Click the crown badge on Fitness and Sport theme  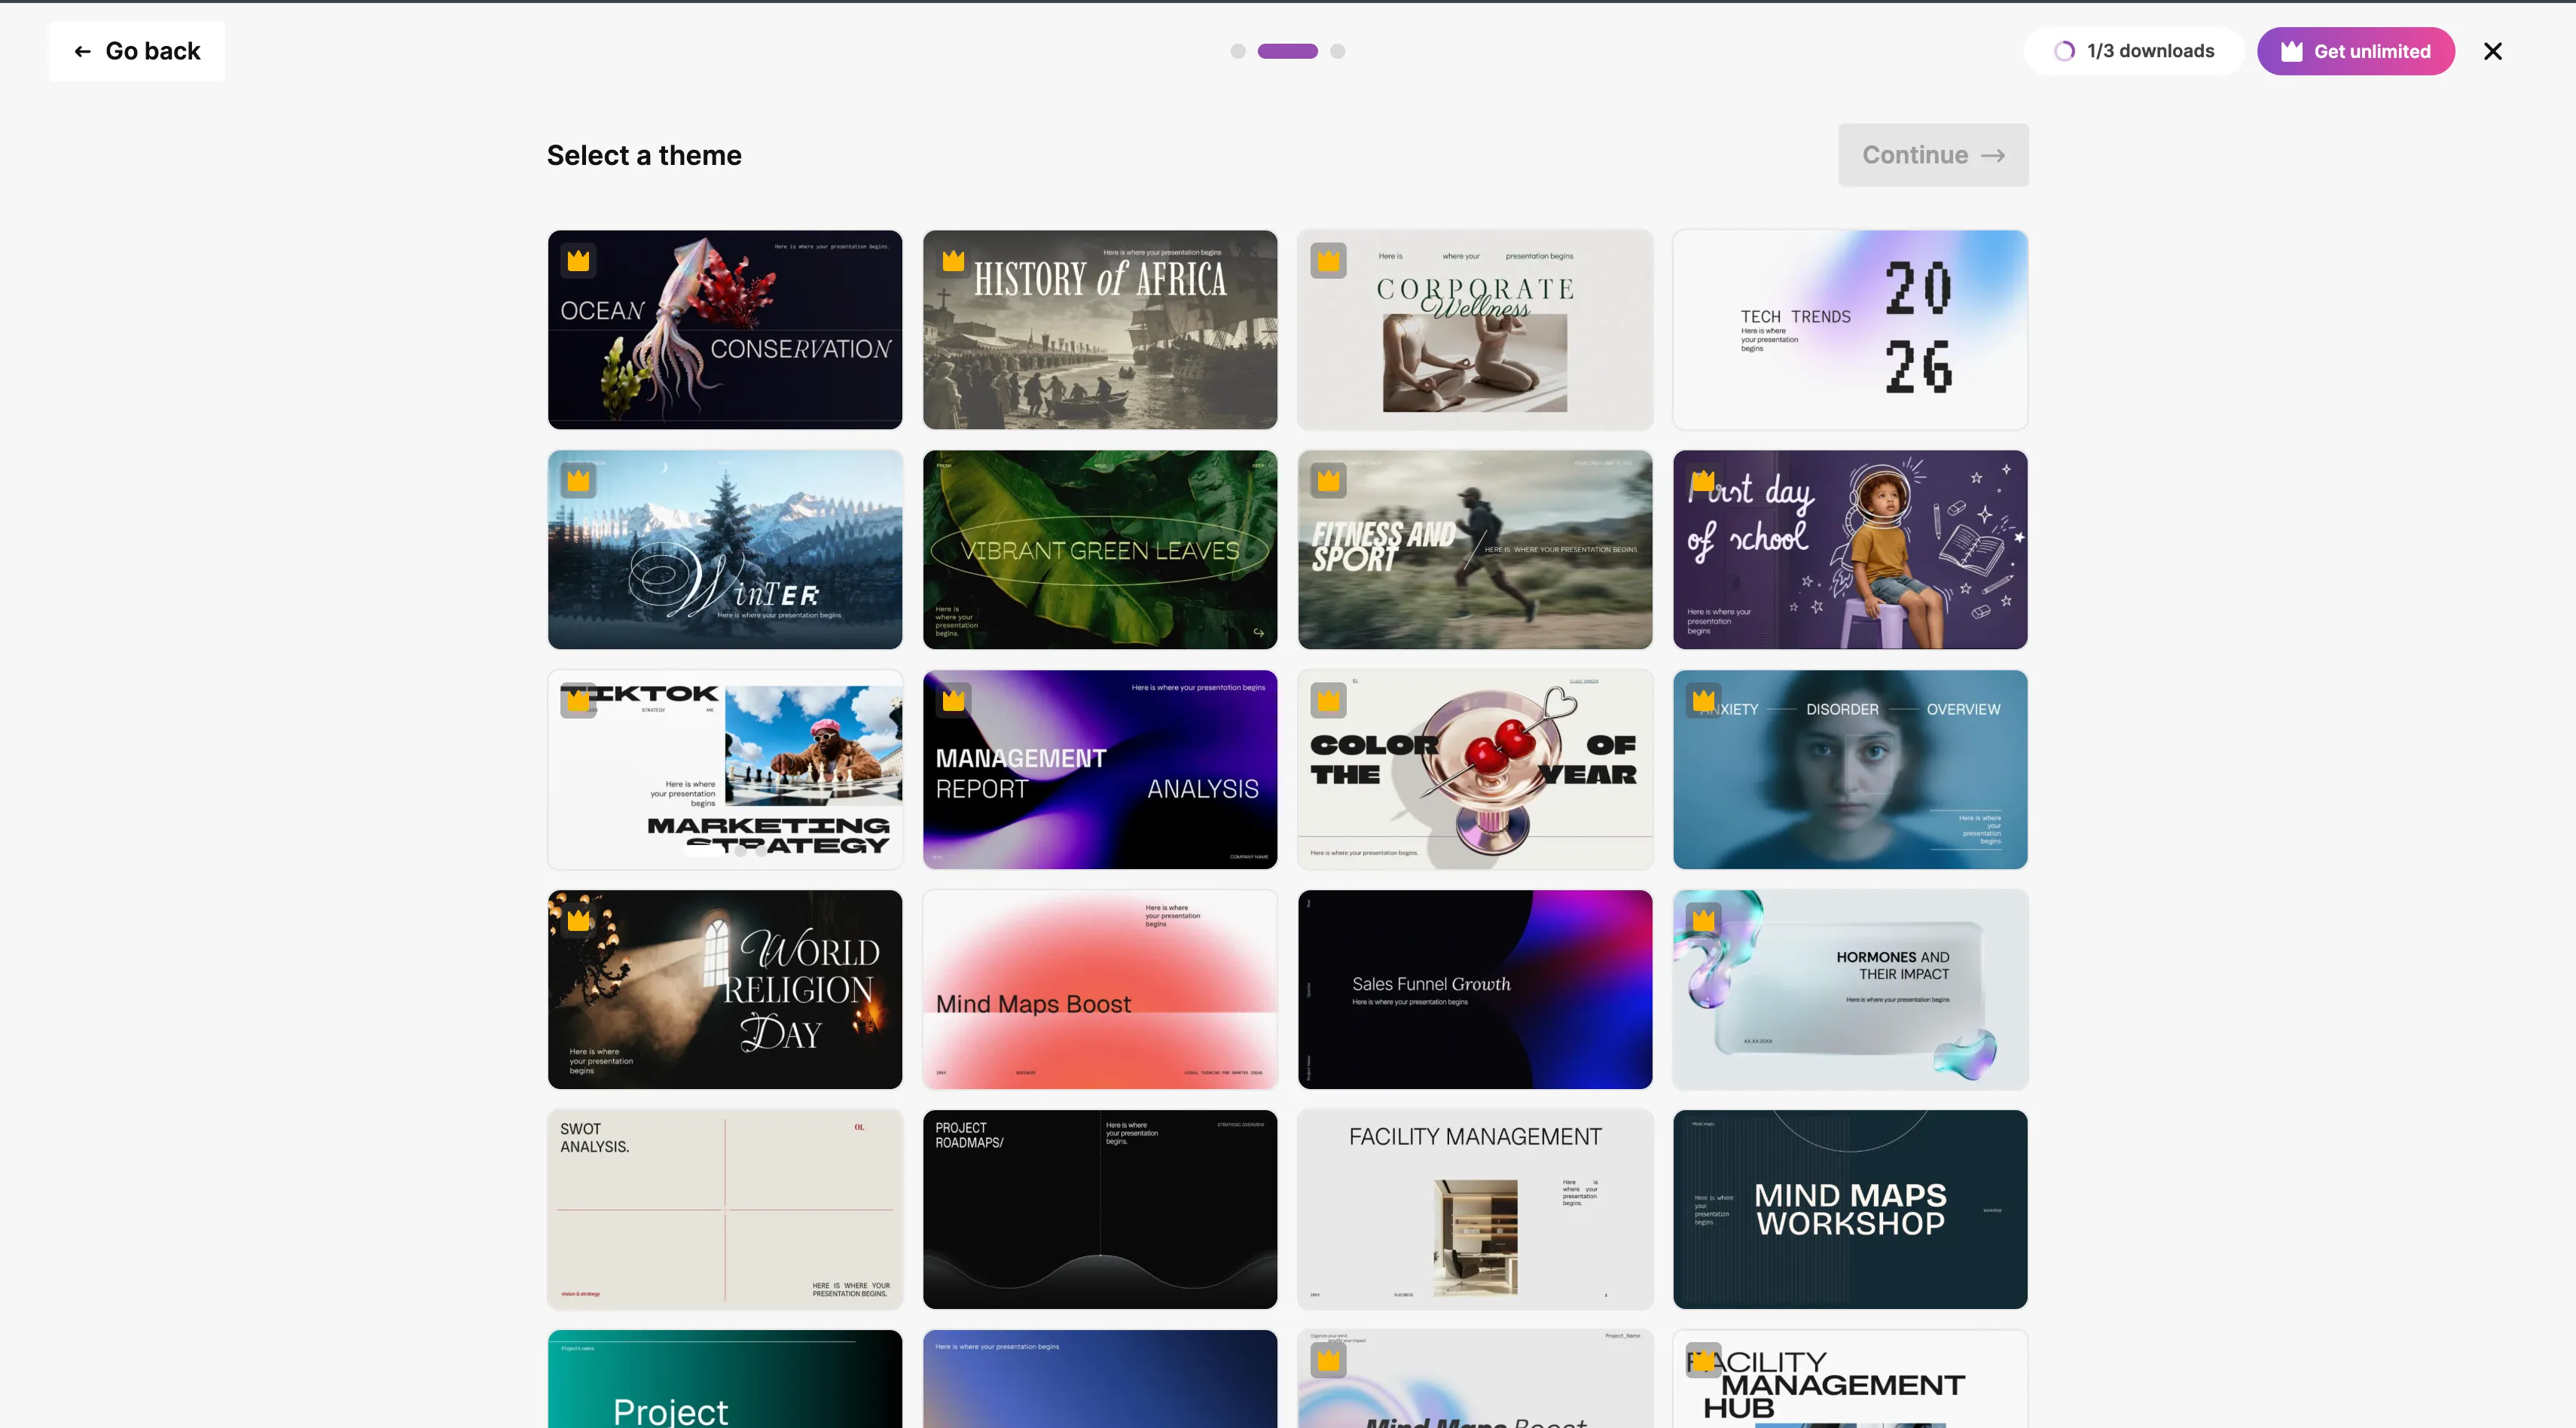coord(1328,481)
